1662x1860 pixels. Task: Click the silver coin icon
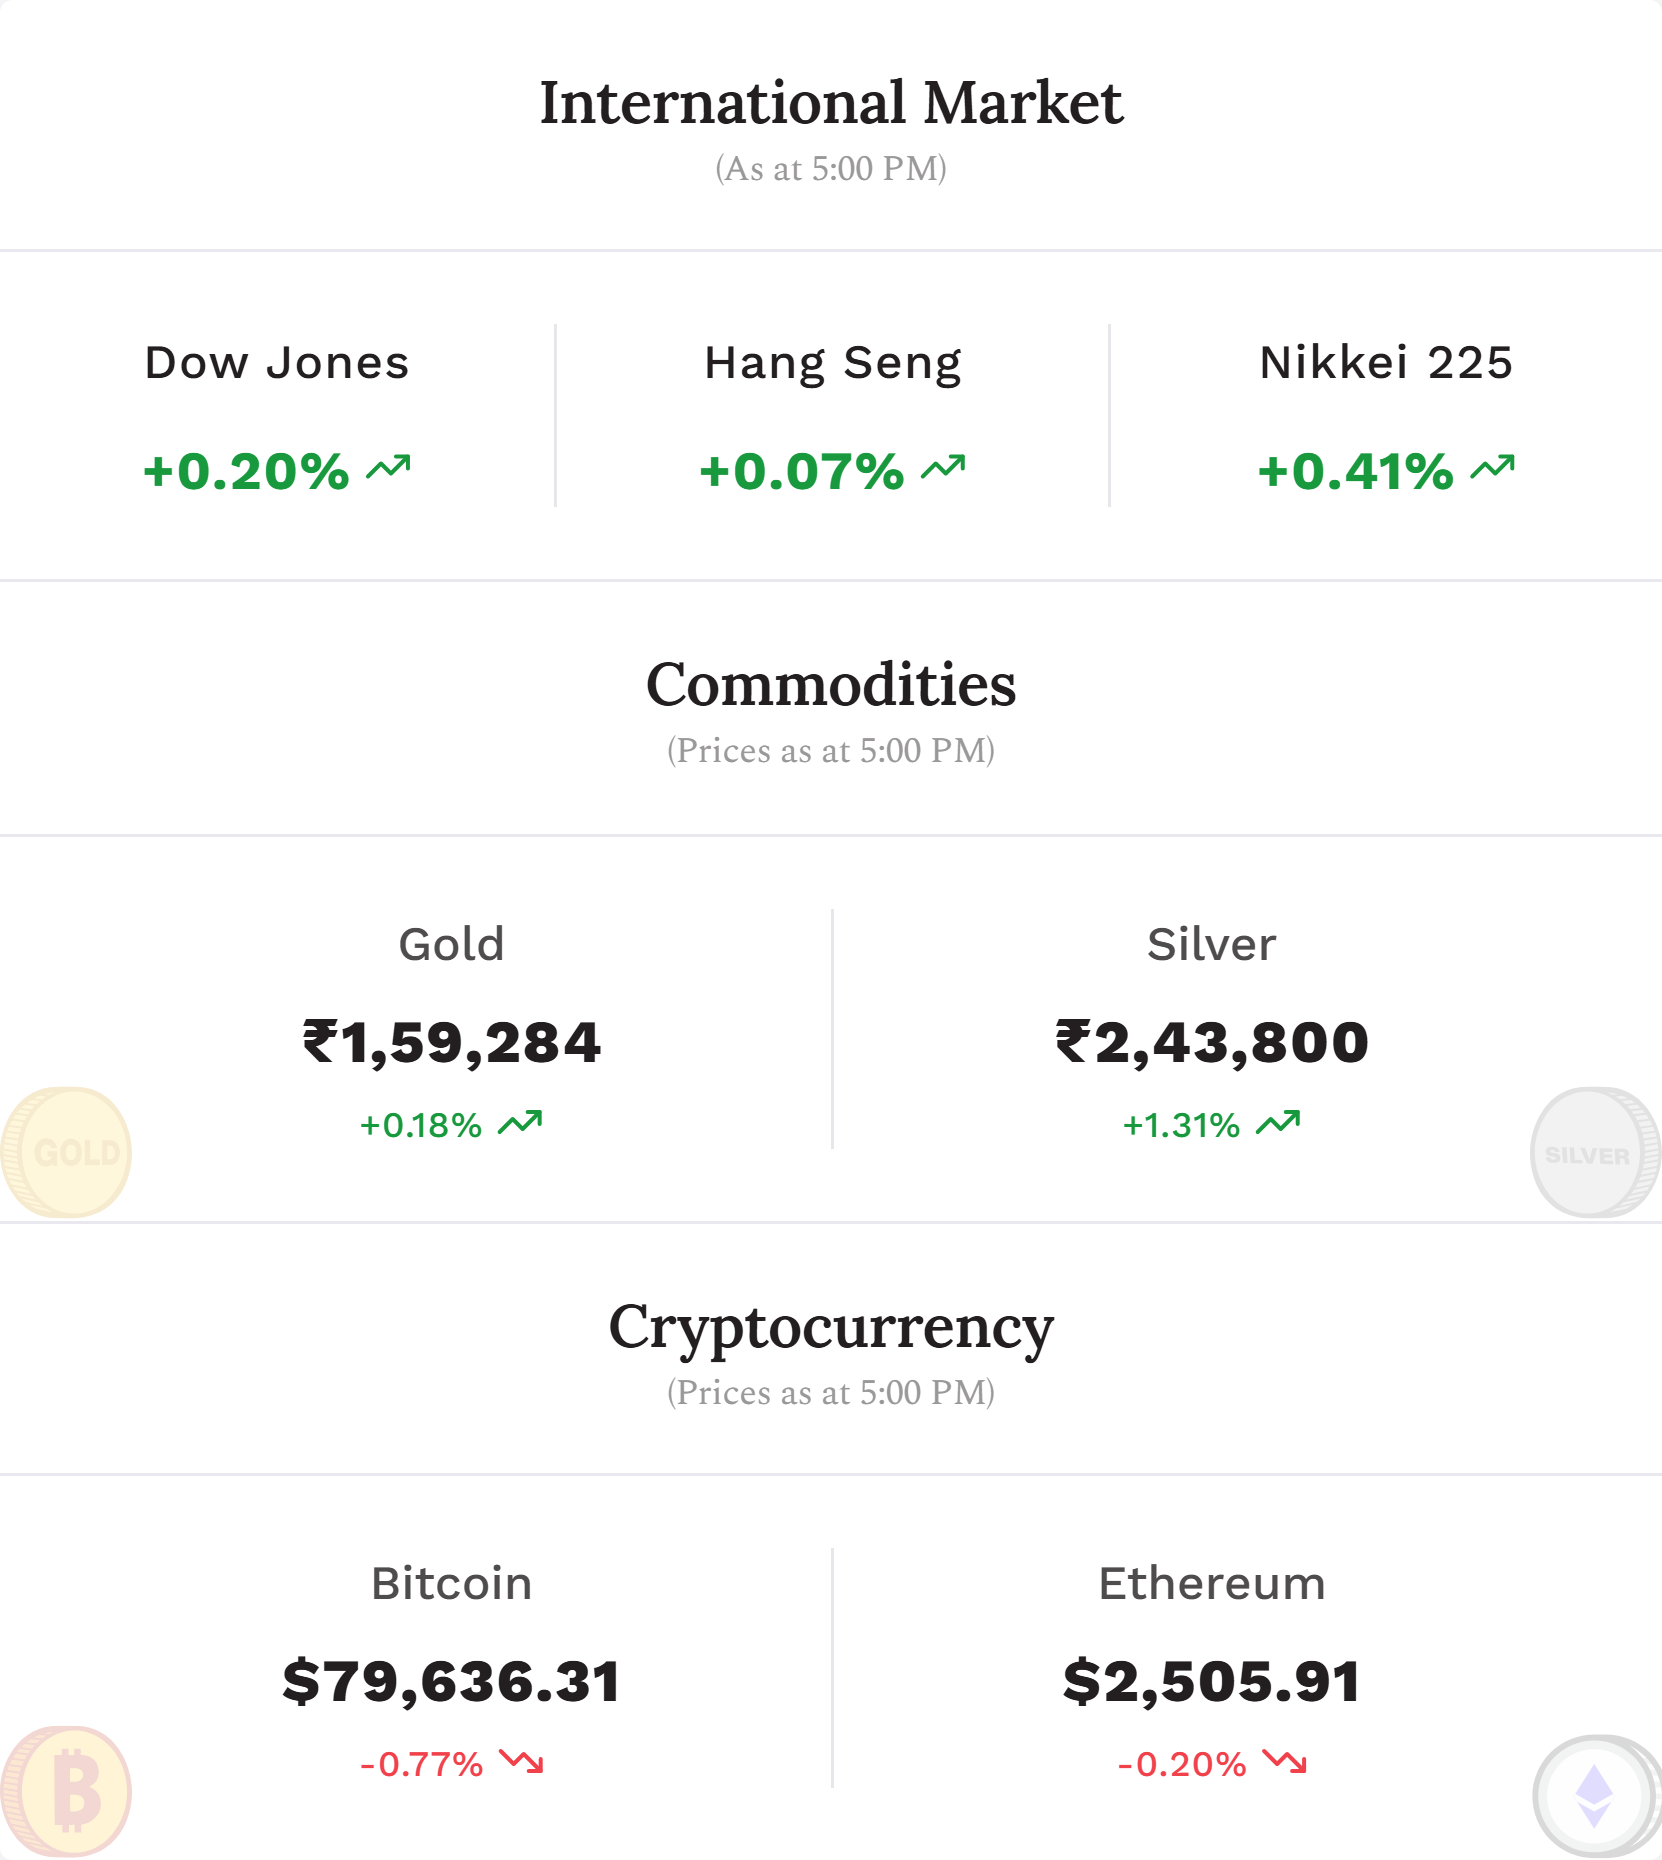1595,1152
